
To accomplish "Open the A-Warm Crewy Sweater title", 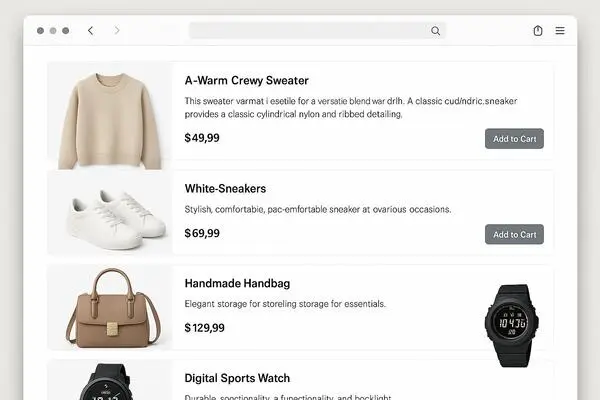I will point(246,80).
